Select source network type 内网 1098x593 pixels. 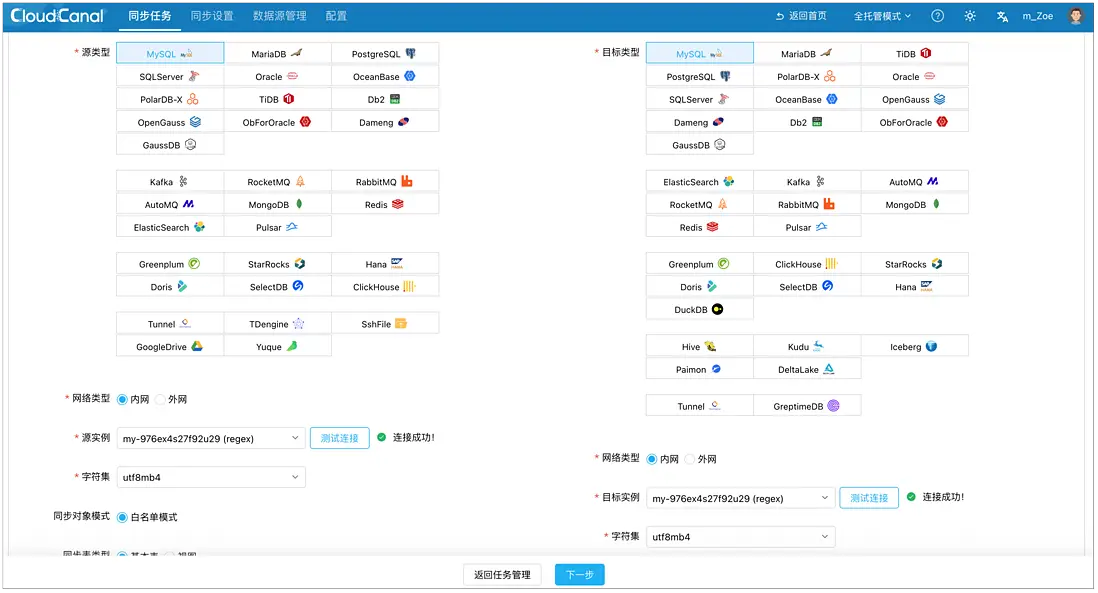point(123,399)
